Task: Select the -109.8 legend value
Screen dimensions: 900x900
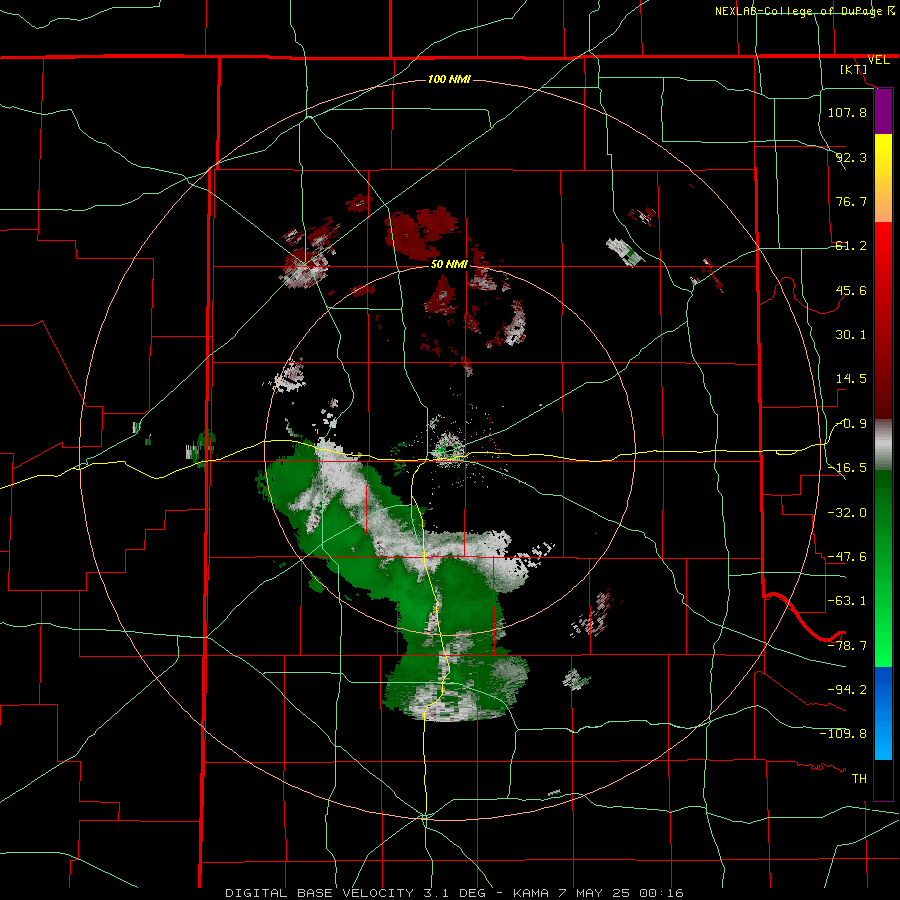Action: click(843, 734)
